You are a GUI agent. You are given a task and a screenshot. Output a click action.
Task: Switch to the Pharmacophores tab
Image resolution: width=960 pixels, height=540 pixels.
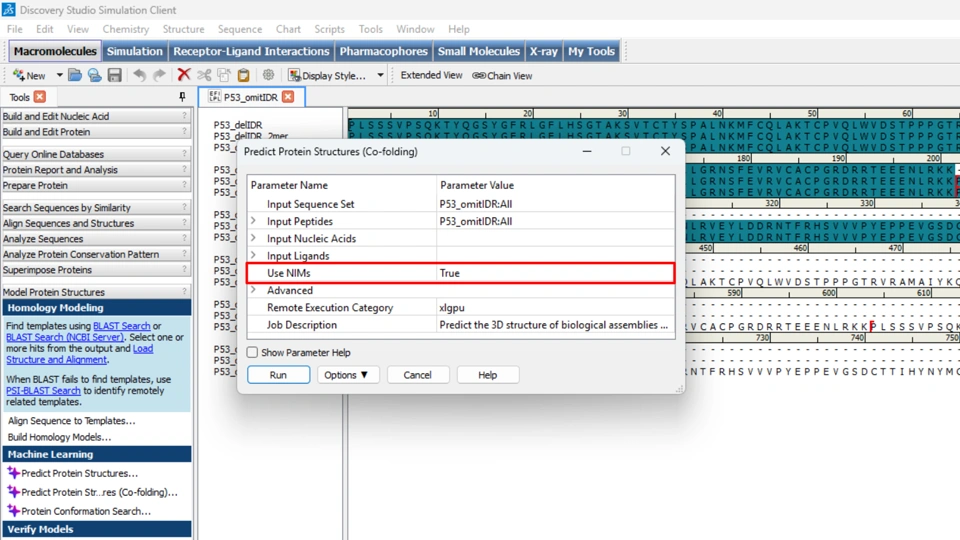click(383, 51)
